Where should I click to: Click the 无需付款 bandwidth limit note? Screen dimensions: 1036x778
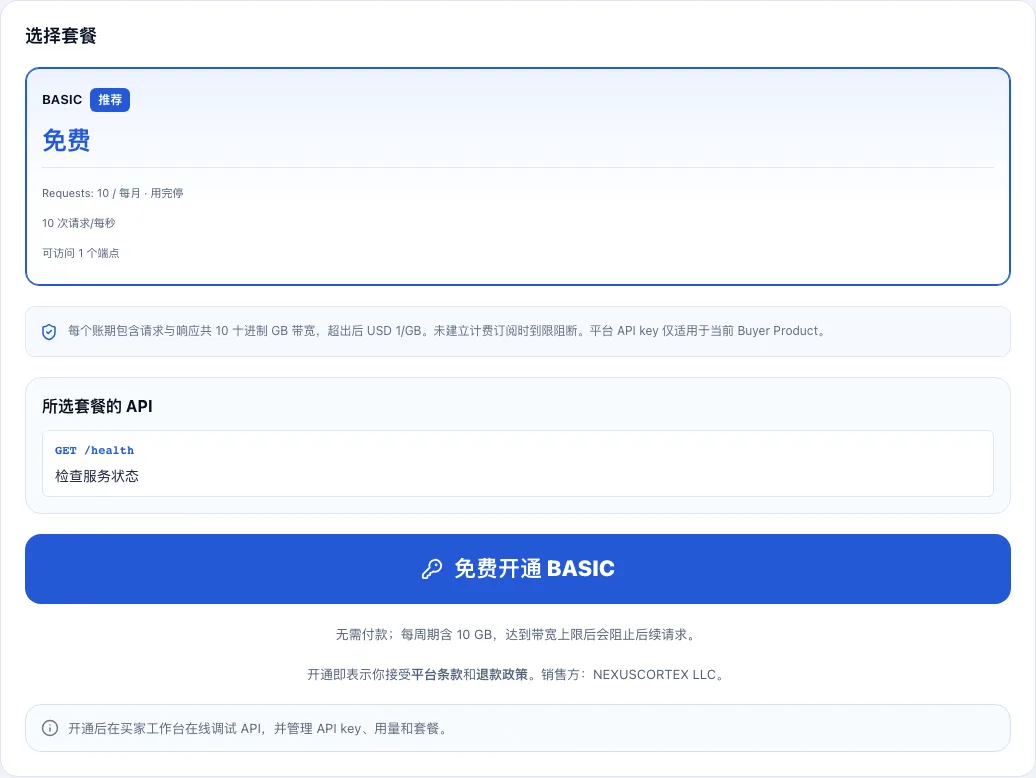[x=516, y=635]
